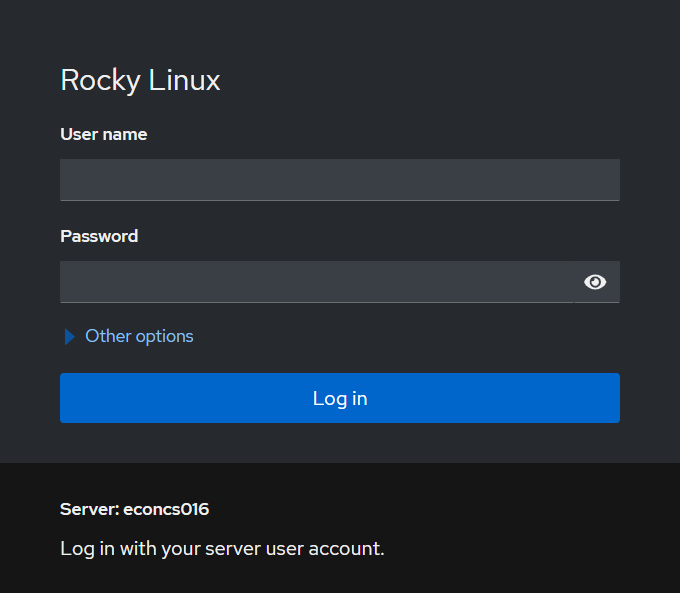Image resolution: width=680 pixels, height=593 pixels.
Task: Click the User name label
Action: coord(104,134)
